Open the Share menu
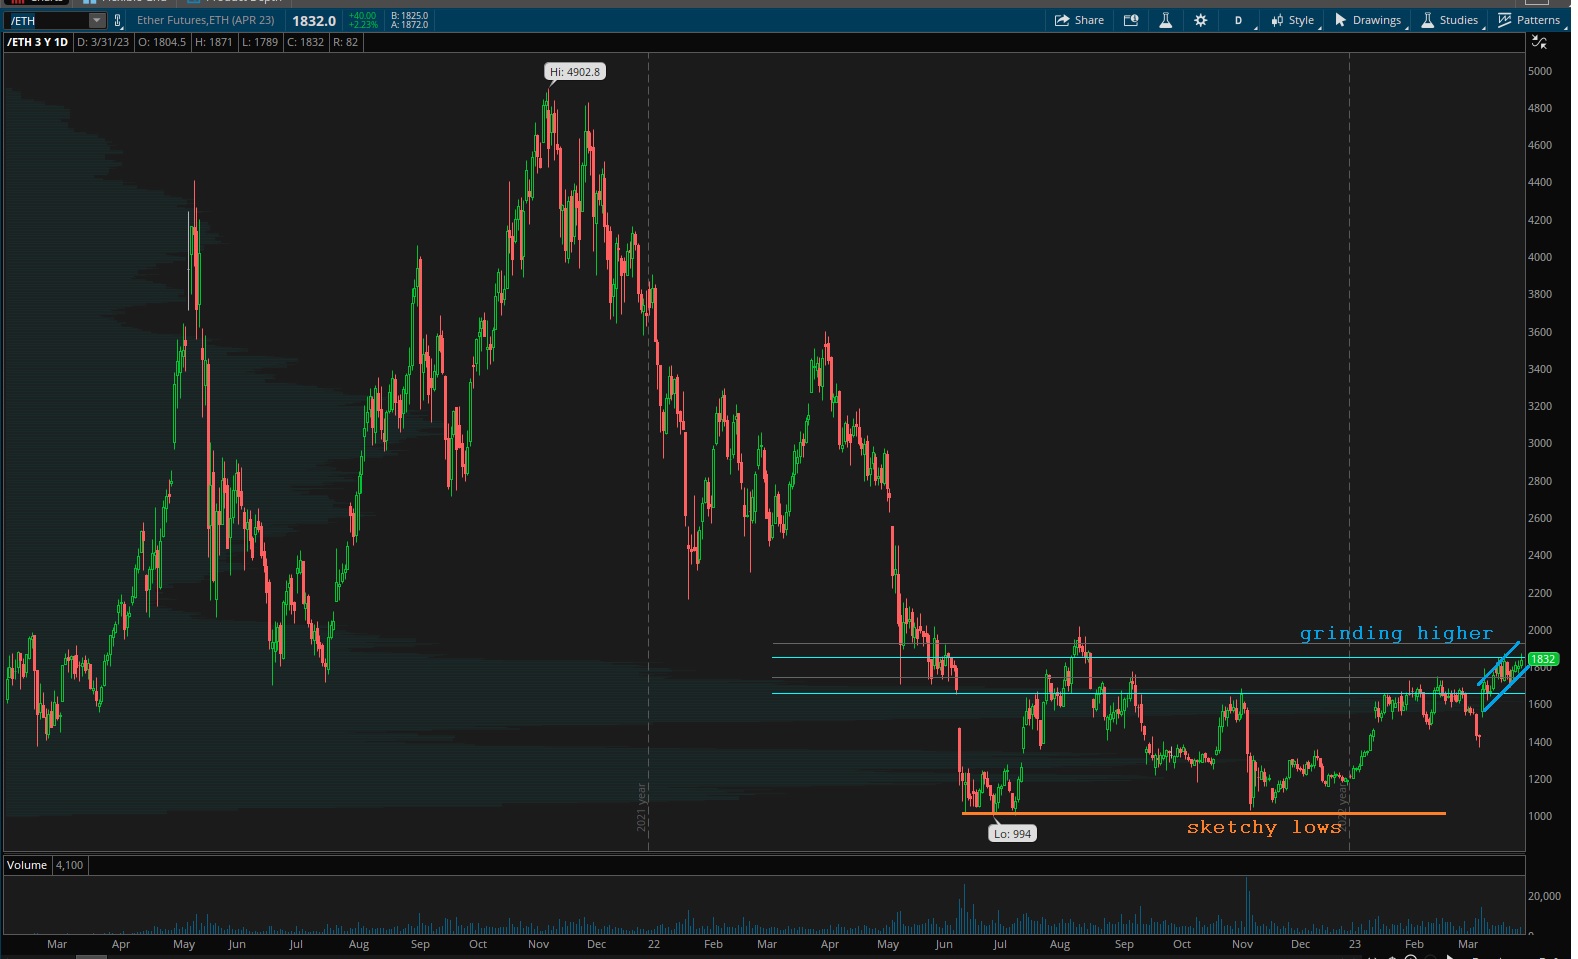Screen dimensions: 1578x959 click(x=1080, y=20)
